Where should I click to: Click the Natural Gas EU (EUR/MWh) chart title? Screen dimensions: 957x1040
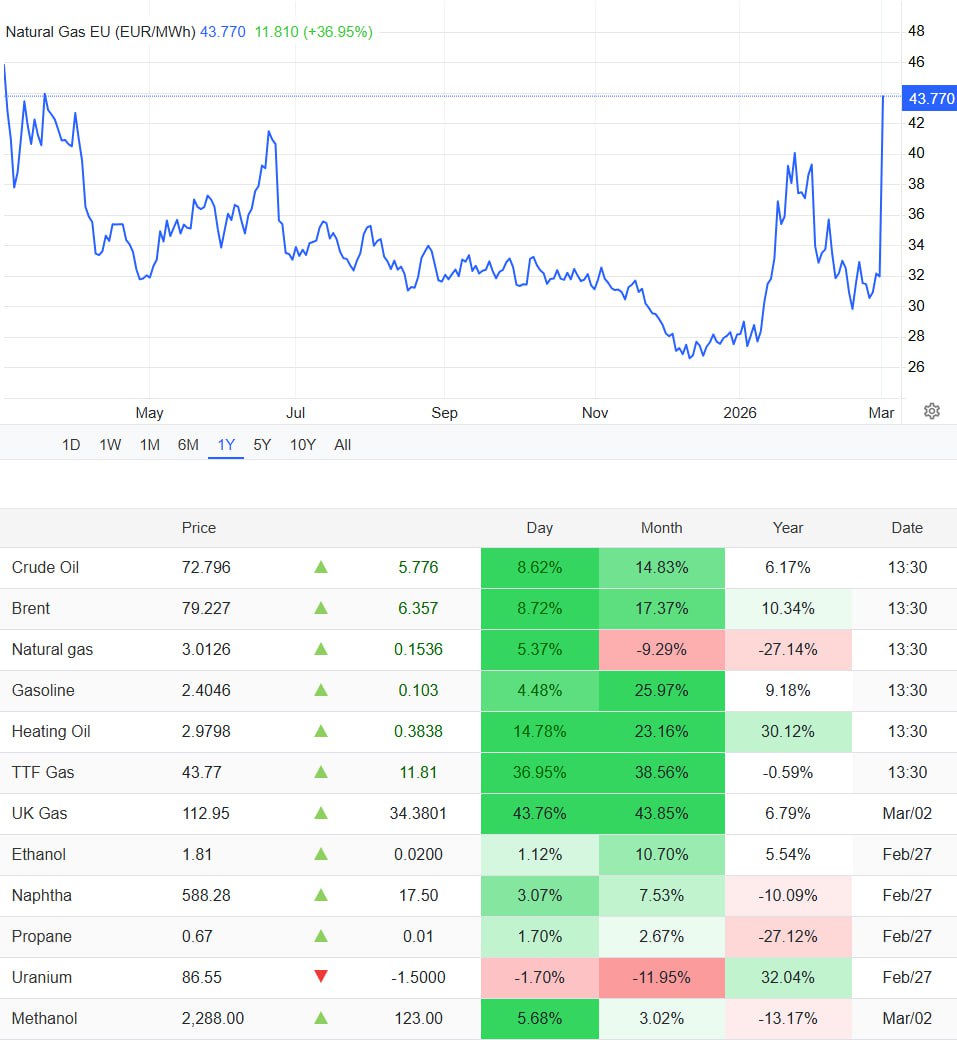100,32
